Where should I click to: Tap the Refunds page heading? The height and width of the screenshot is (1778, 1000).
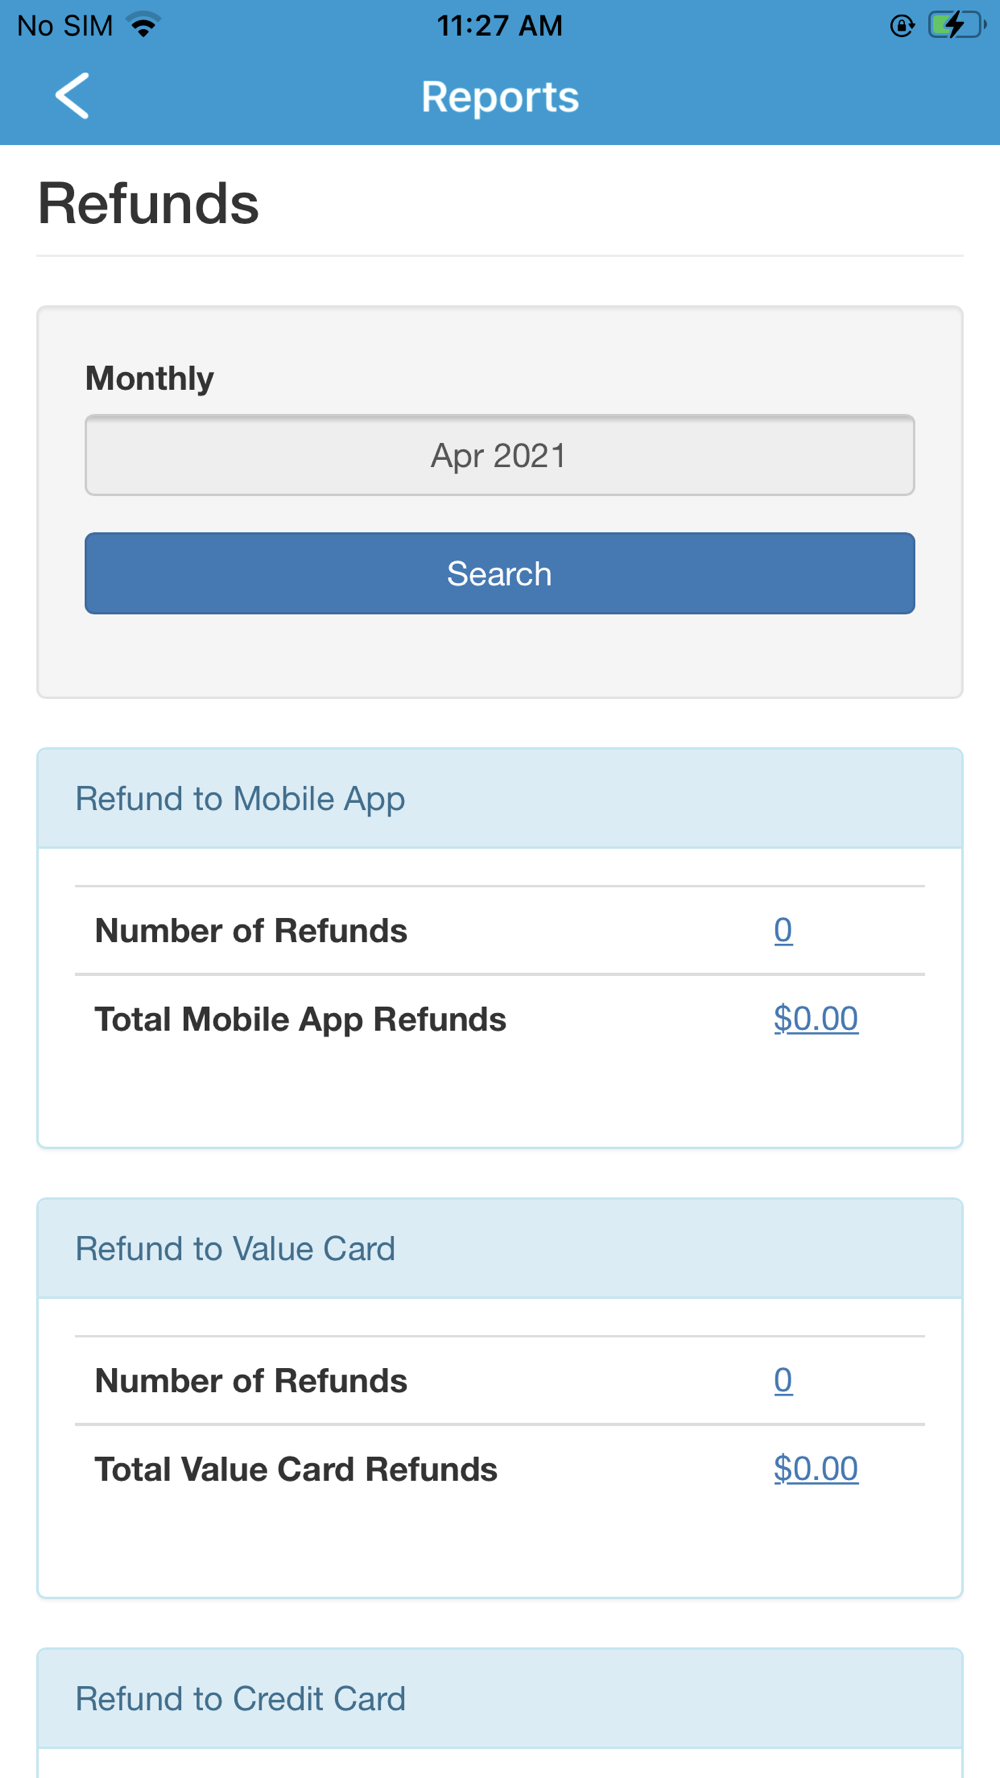[148, 203]
